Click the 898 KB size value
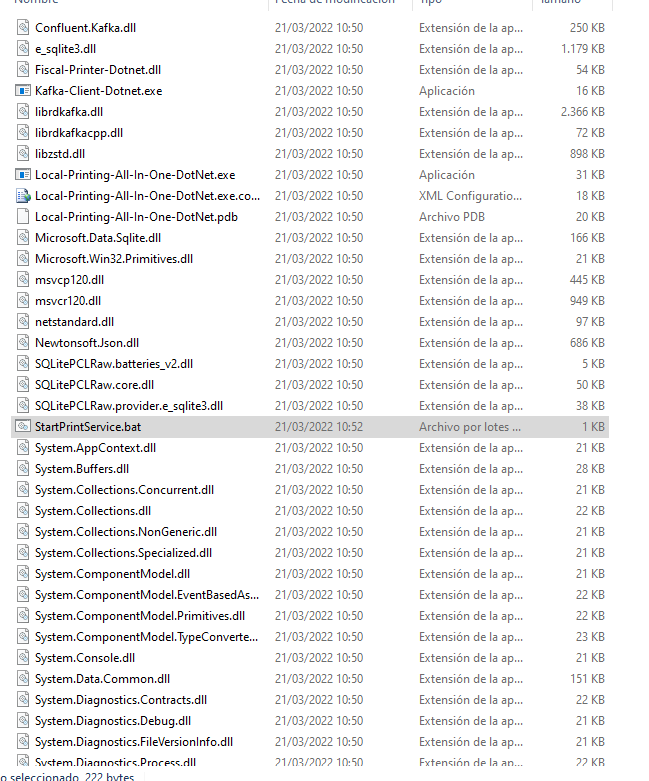 pyautogui.click(x=587, y=154)
